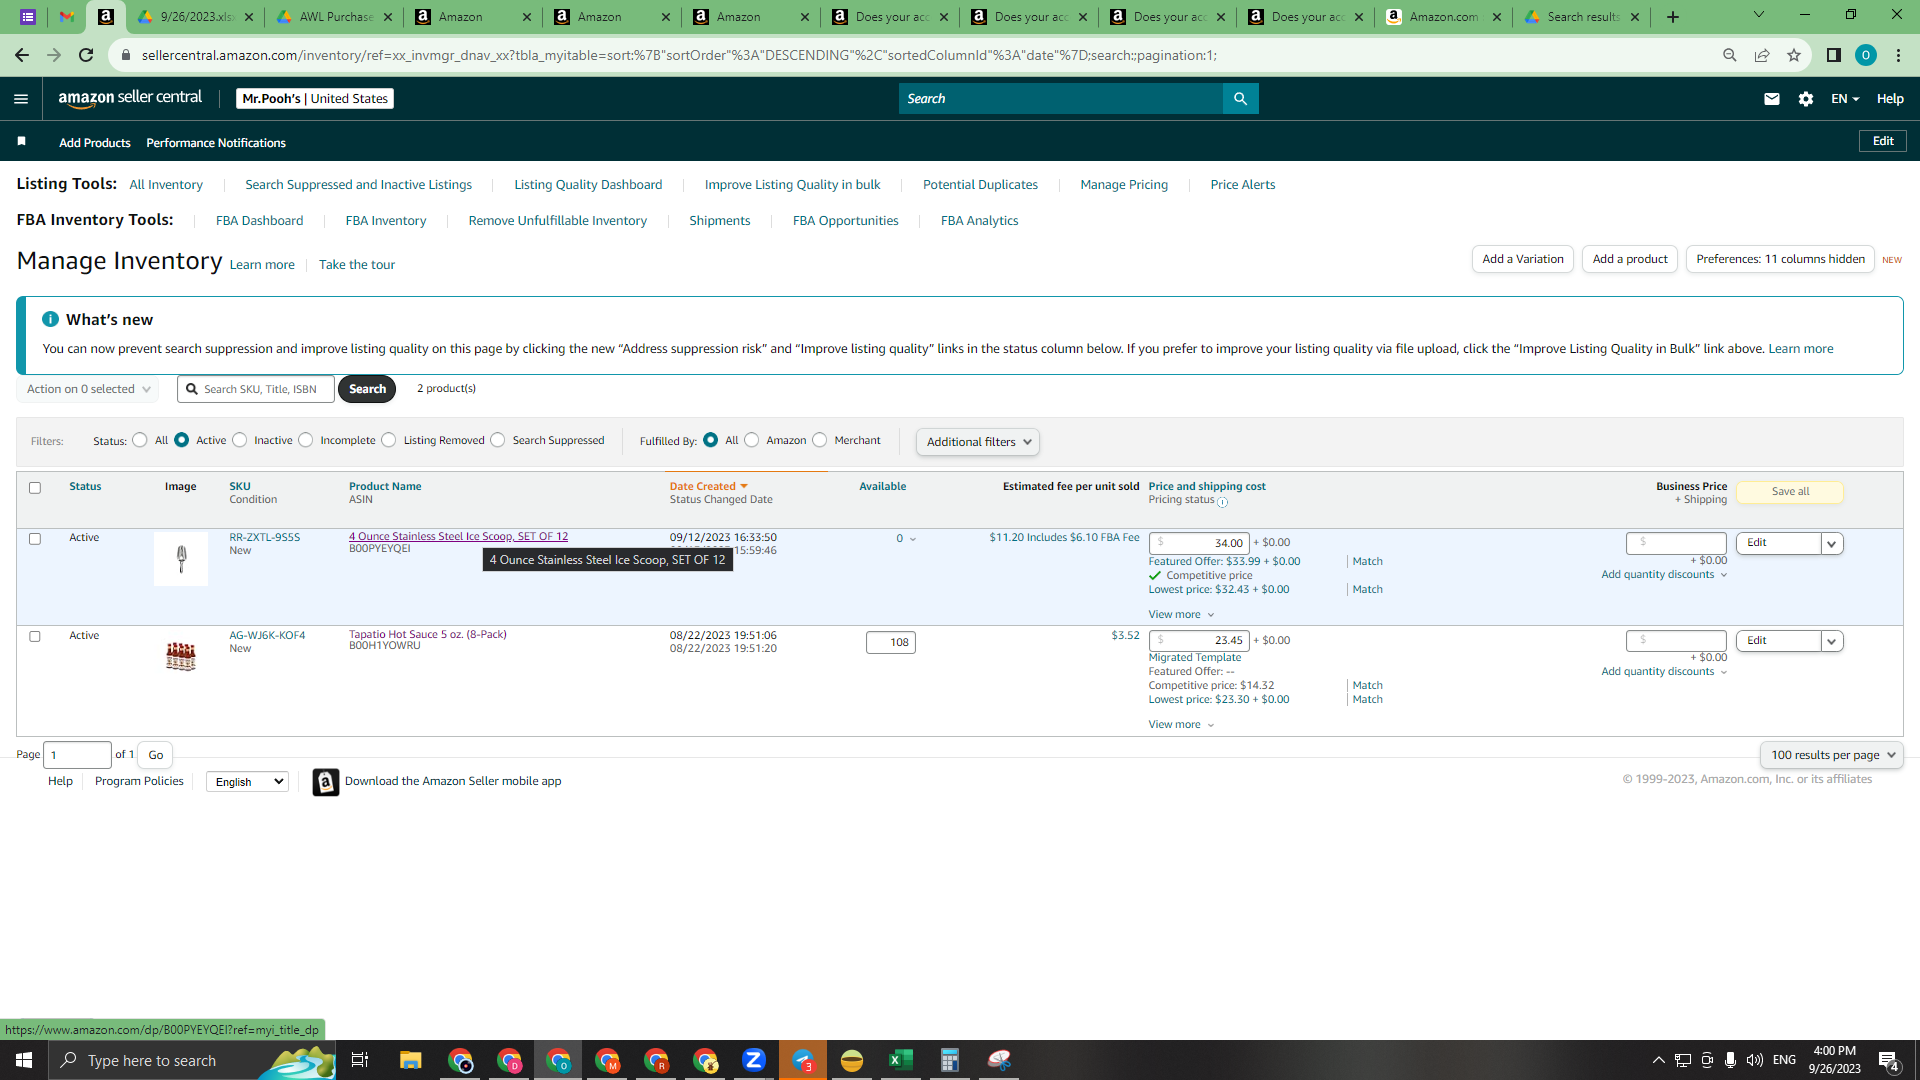Open Windows Start menu
This screenshot has width=1920, height=1080.
(x=24, y=1060)
